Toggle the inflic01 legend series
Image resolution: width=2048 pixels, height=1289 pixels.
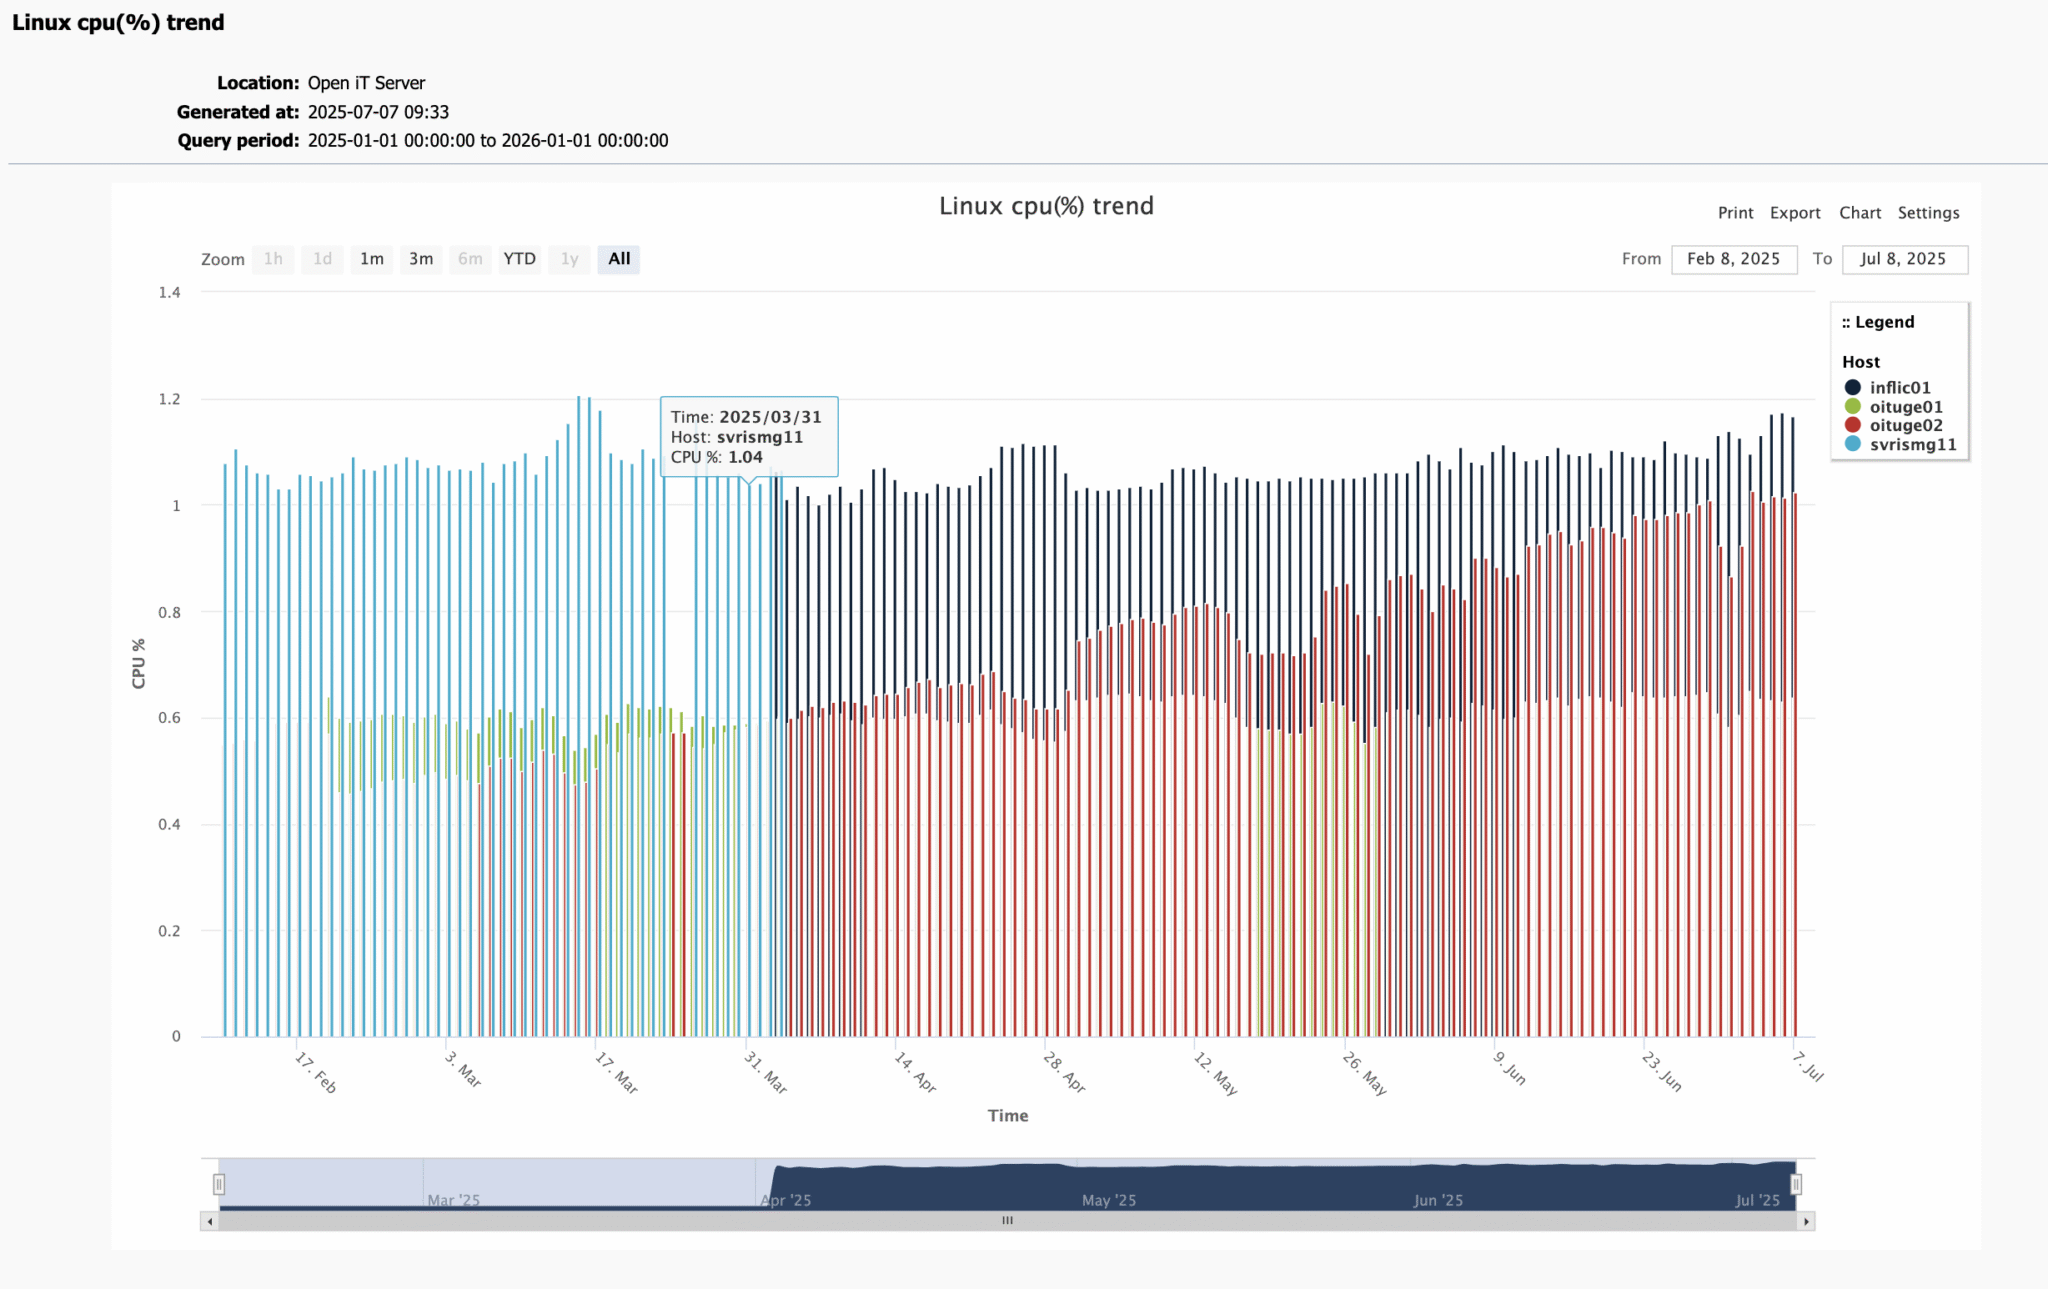[x=1899, y=387]
